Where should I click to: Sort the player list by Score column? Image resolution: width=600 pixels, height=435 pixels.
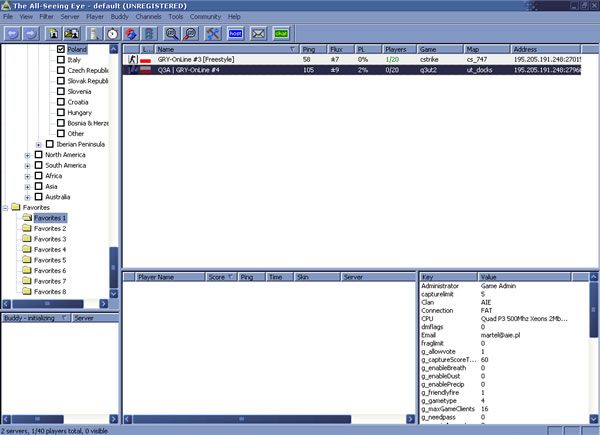click(x=218, y=276)
